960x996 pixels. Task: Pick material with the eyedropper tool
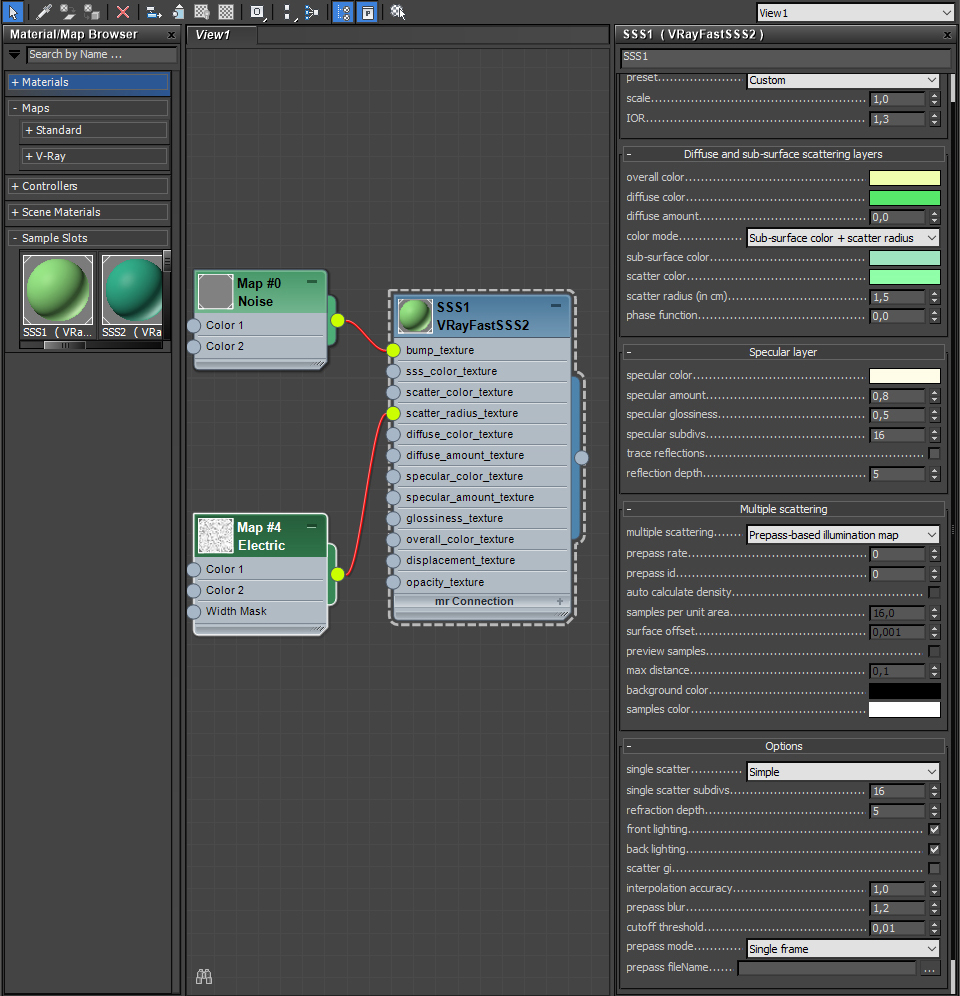(x=43, y=11)
